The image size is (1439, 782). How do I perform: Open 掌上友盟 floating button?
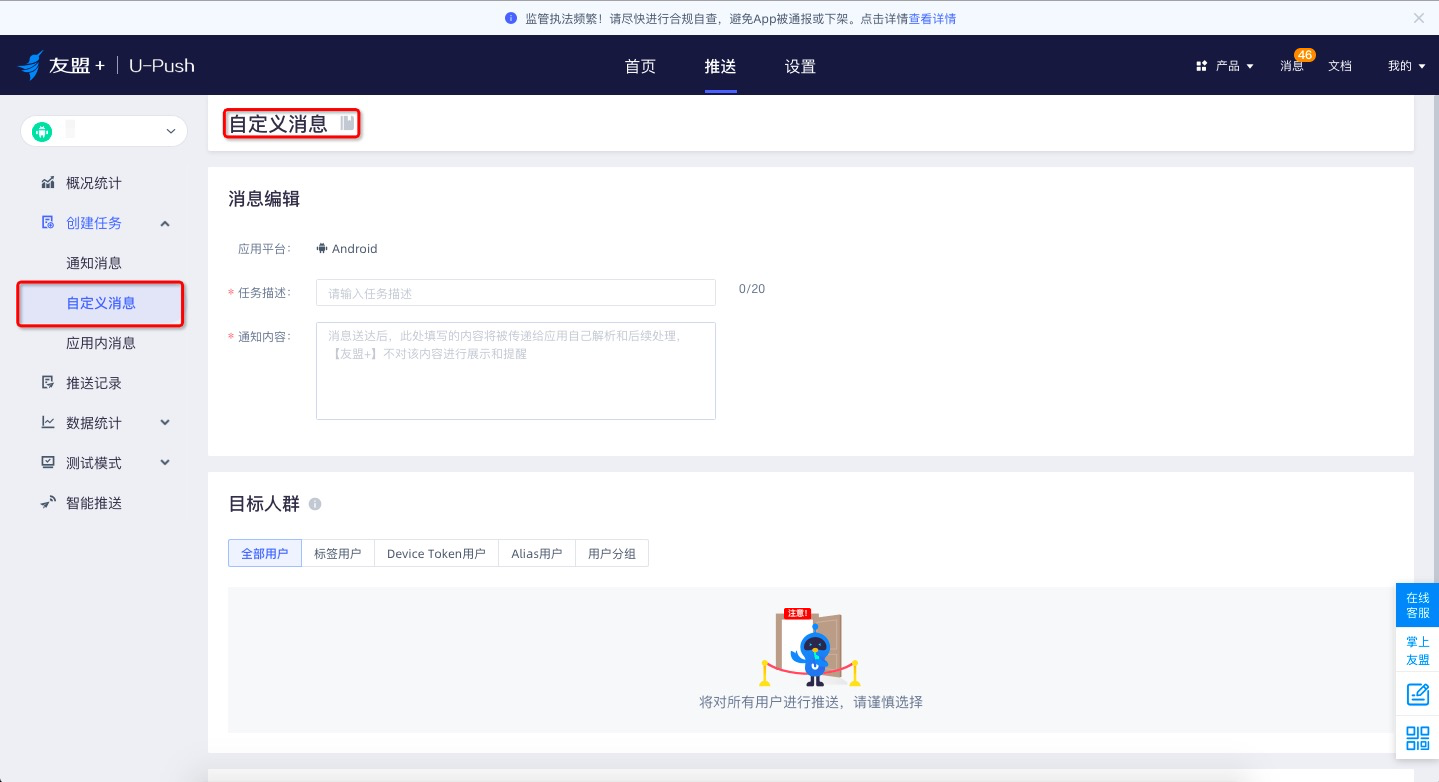click(1417, 650)
